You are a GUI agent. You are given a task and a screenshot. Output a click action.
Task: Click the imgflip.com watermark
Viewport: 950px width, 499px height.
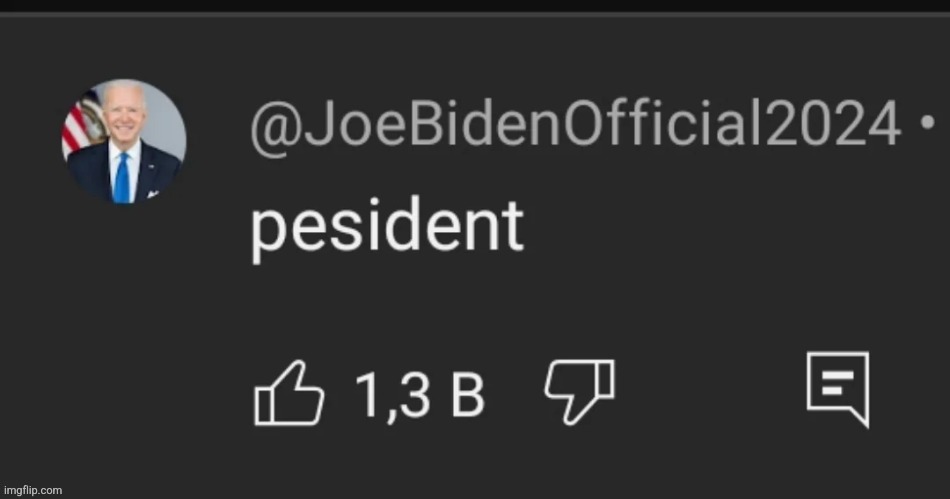(x=32, y=490)
